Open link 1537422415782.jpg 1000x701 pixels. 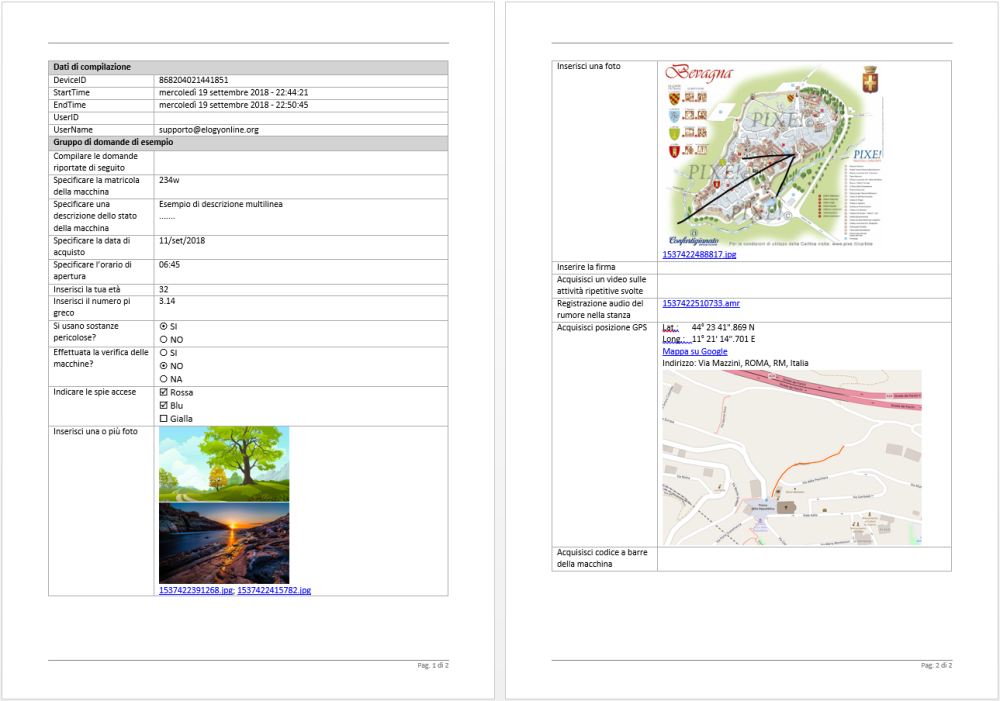[274, 590]
